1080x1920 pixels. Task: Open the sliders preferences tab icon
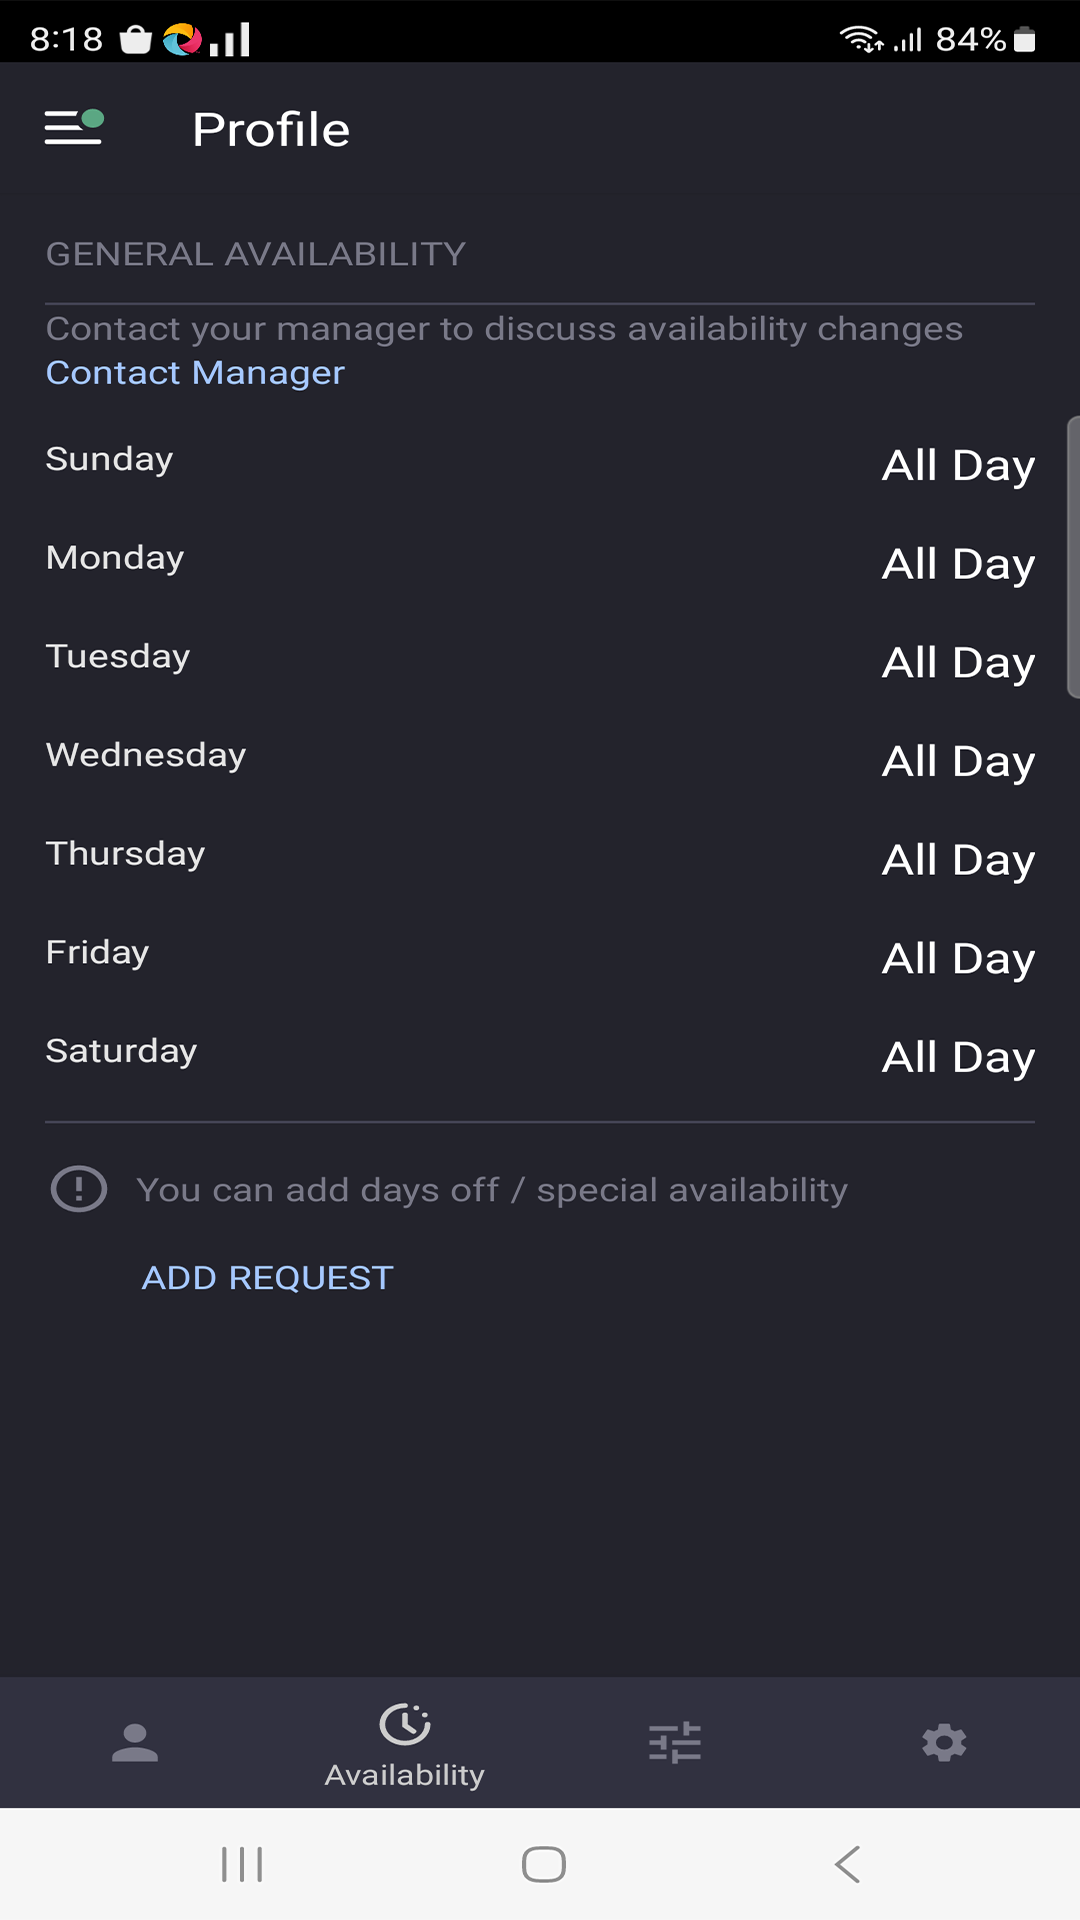pyautogui.click(x=675, y=1743)
